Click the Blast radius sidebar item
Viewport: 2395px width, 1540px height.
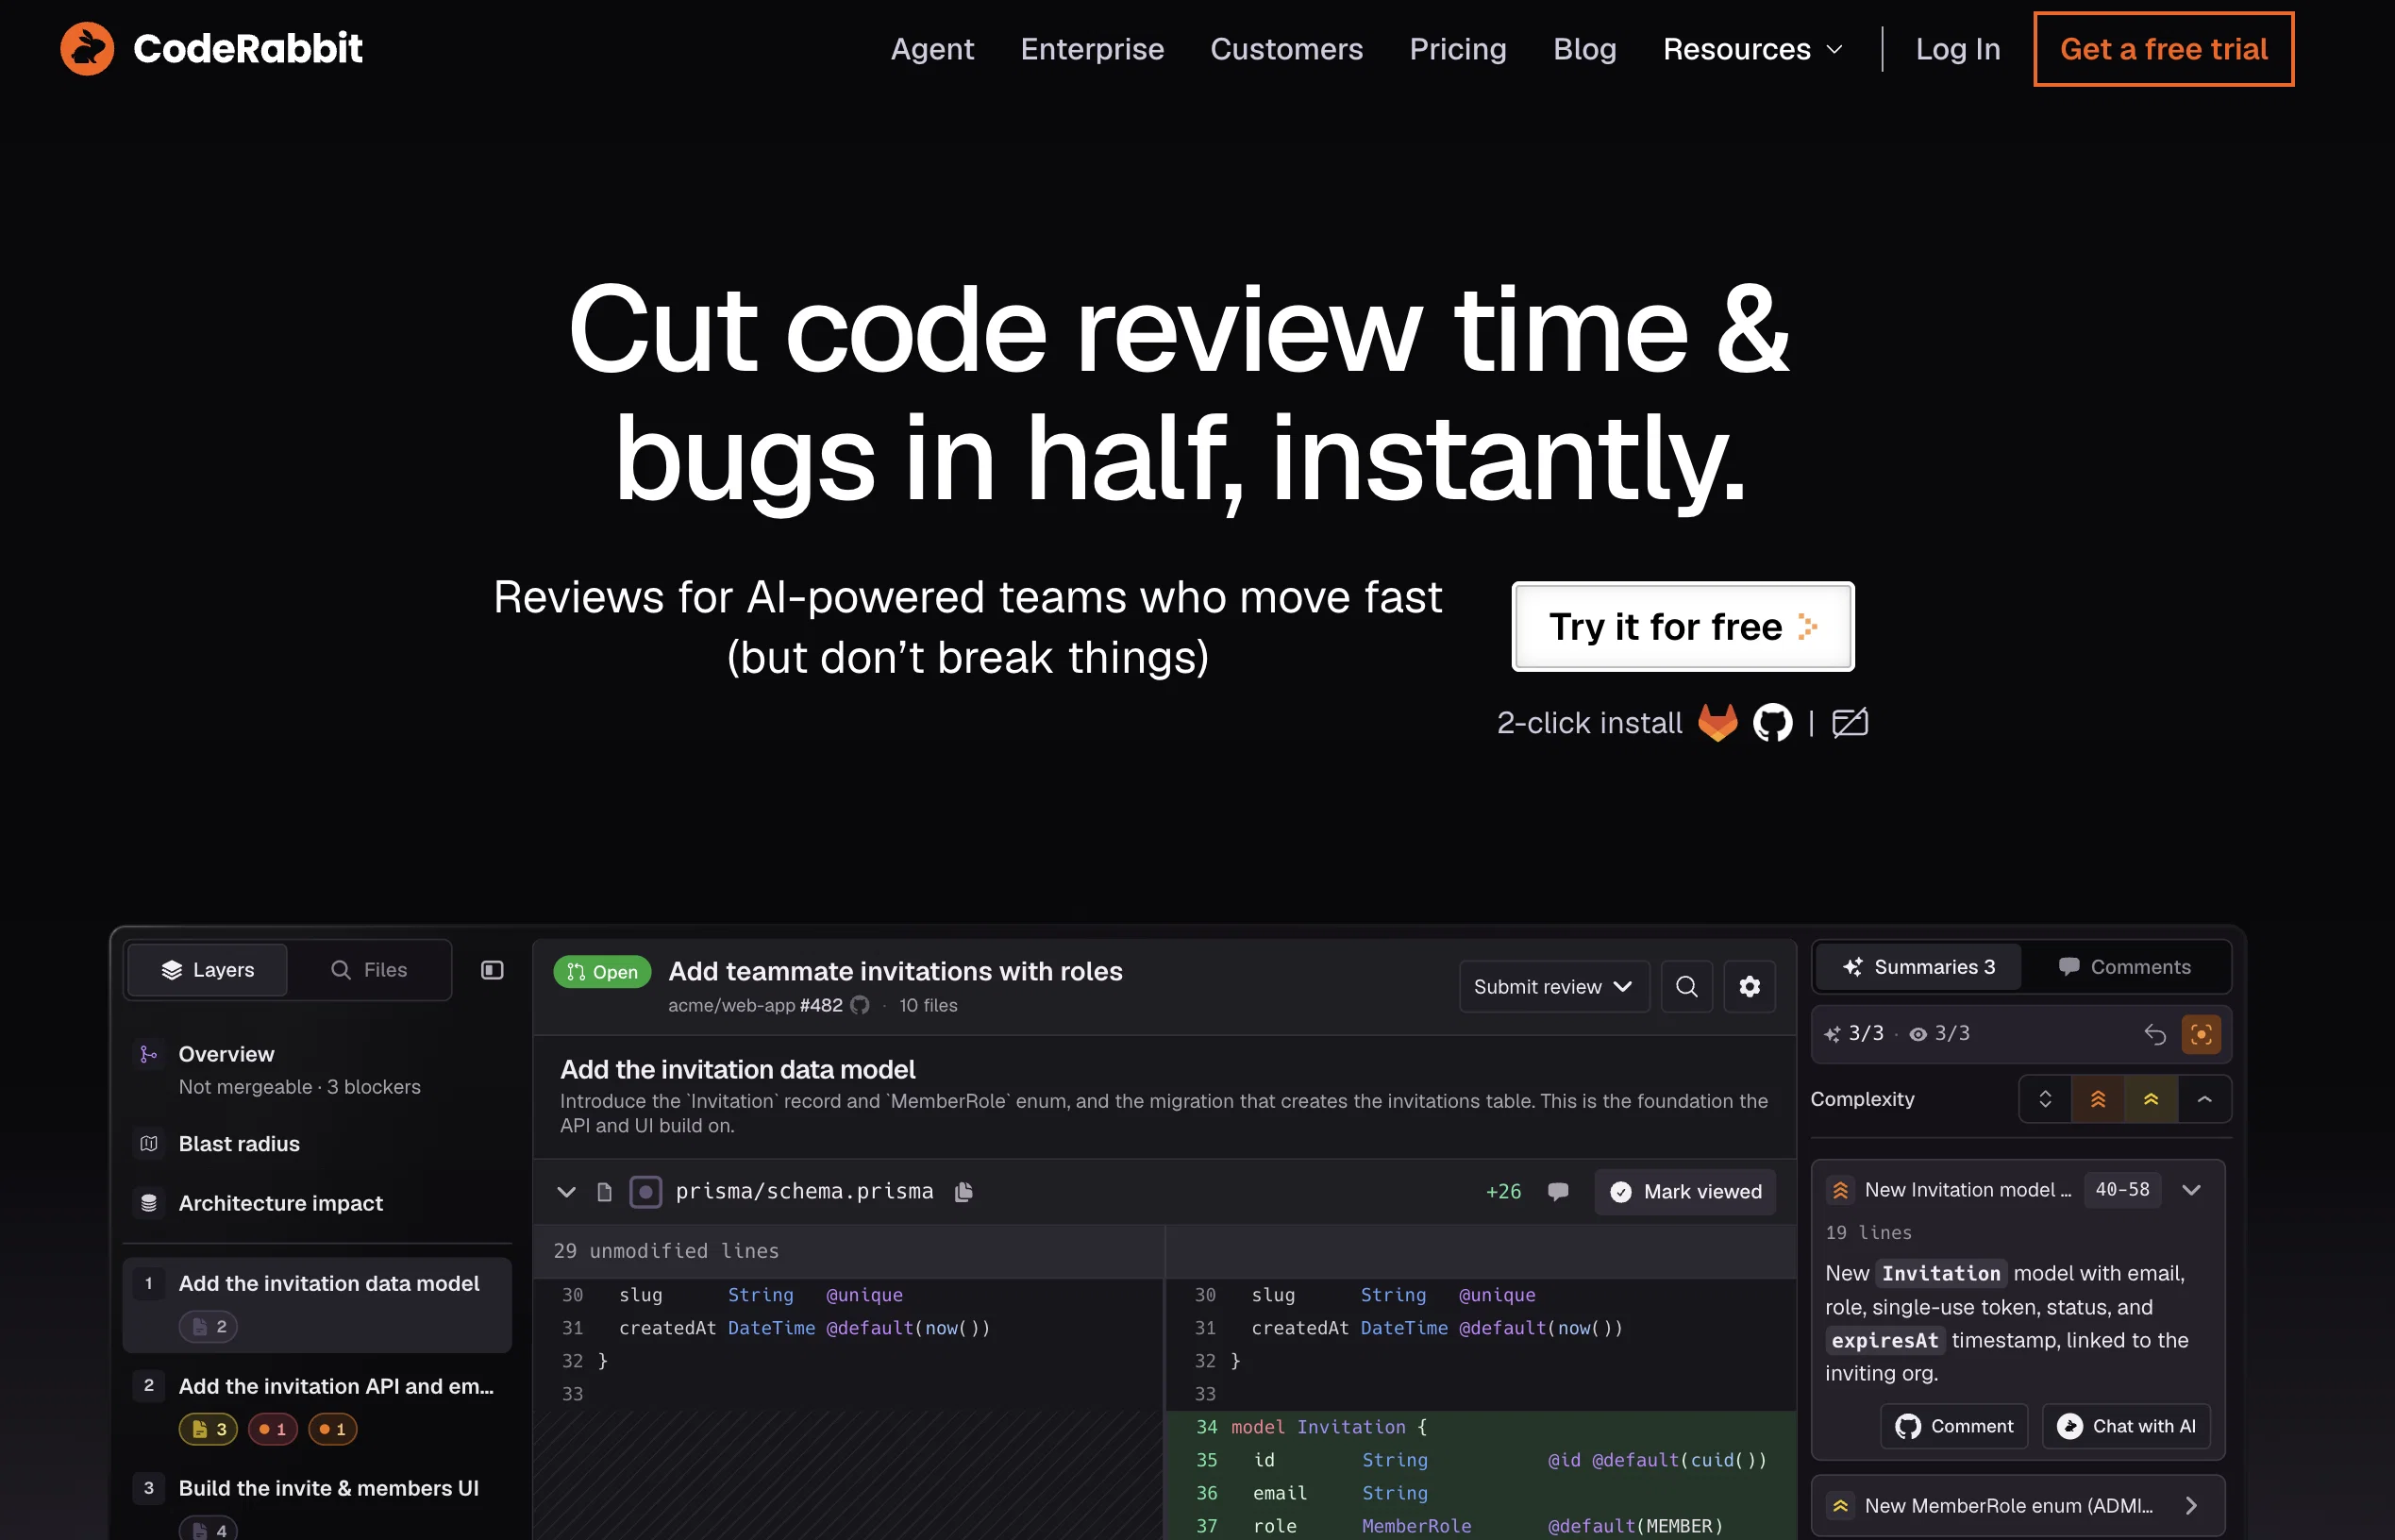[317, 1143]
